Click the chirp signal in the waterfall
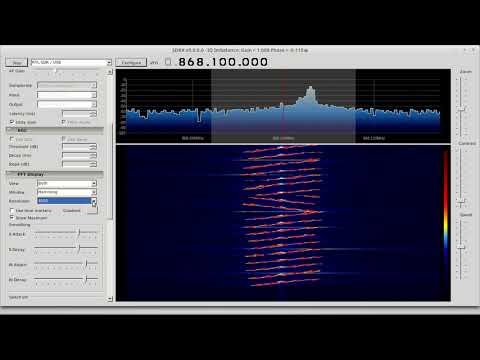Image resolution: width=480 pixels, height=360 pixels. tap(282, 215)
